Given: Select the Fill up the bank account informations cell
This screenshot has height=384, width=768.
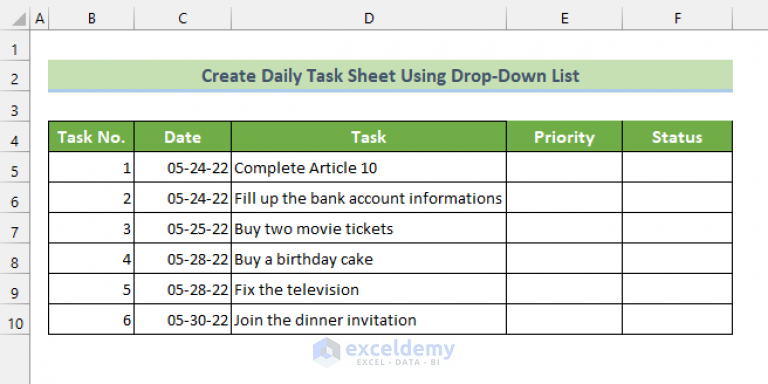Looking at the screenshot, I should tap(369, 198).
